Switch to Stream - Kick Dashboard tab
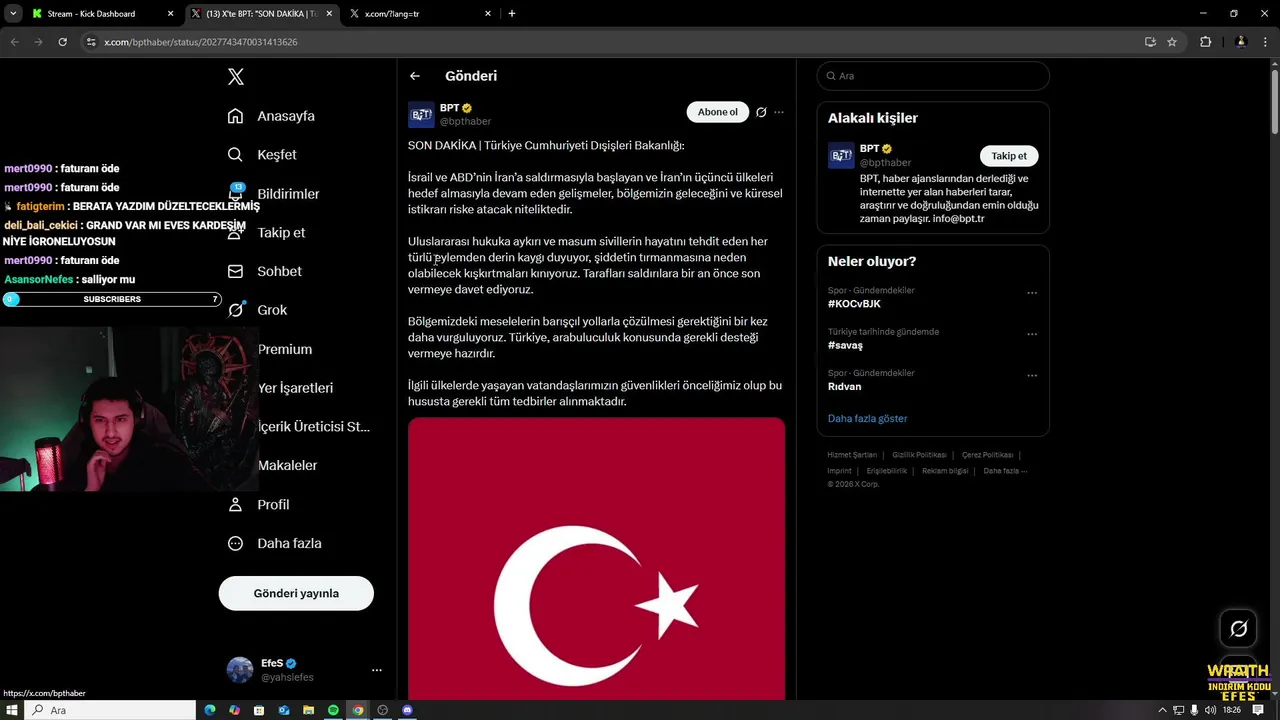Screen dimensions: 1280x720 click(x=100, y=14)
